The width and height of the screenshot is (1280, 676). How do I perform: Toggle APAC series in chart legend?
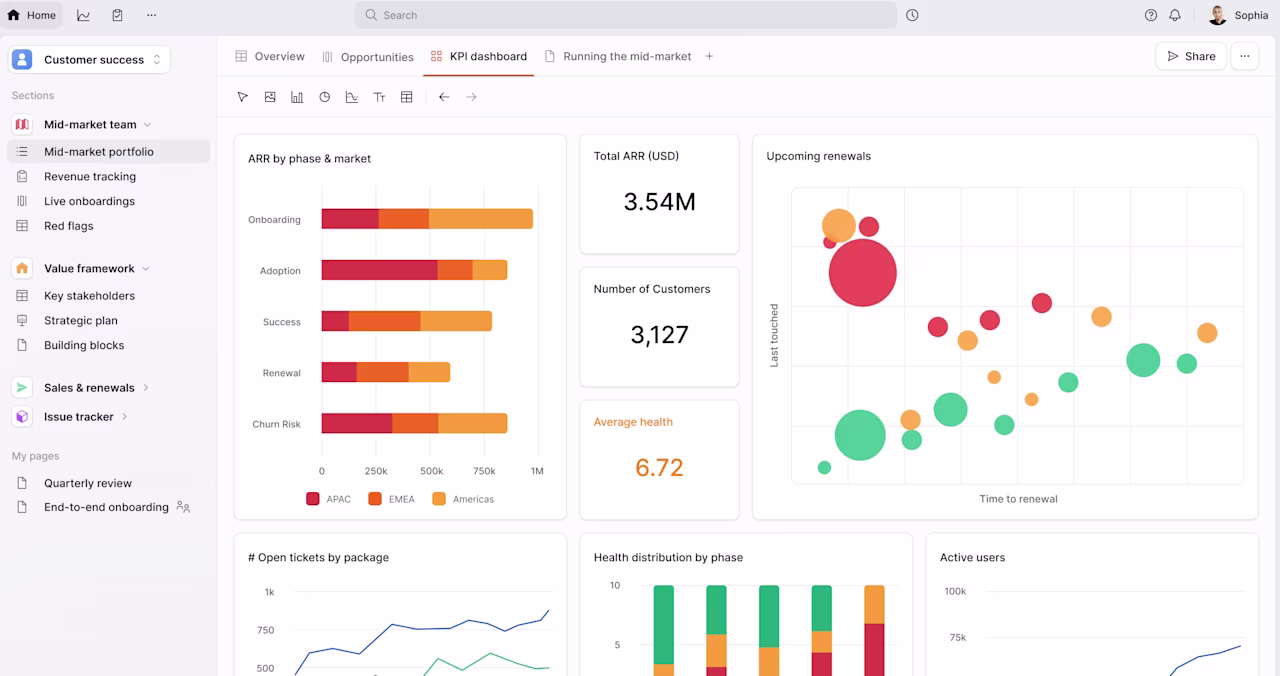[x=329, y=499]
